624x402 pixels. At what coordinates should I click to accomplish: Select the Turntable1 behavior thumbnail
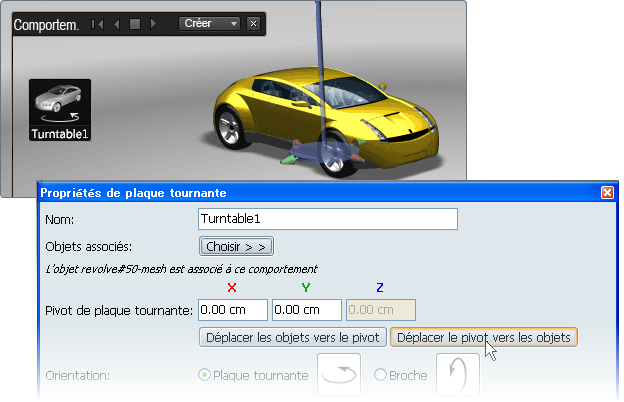[x=60, y=110]
